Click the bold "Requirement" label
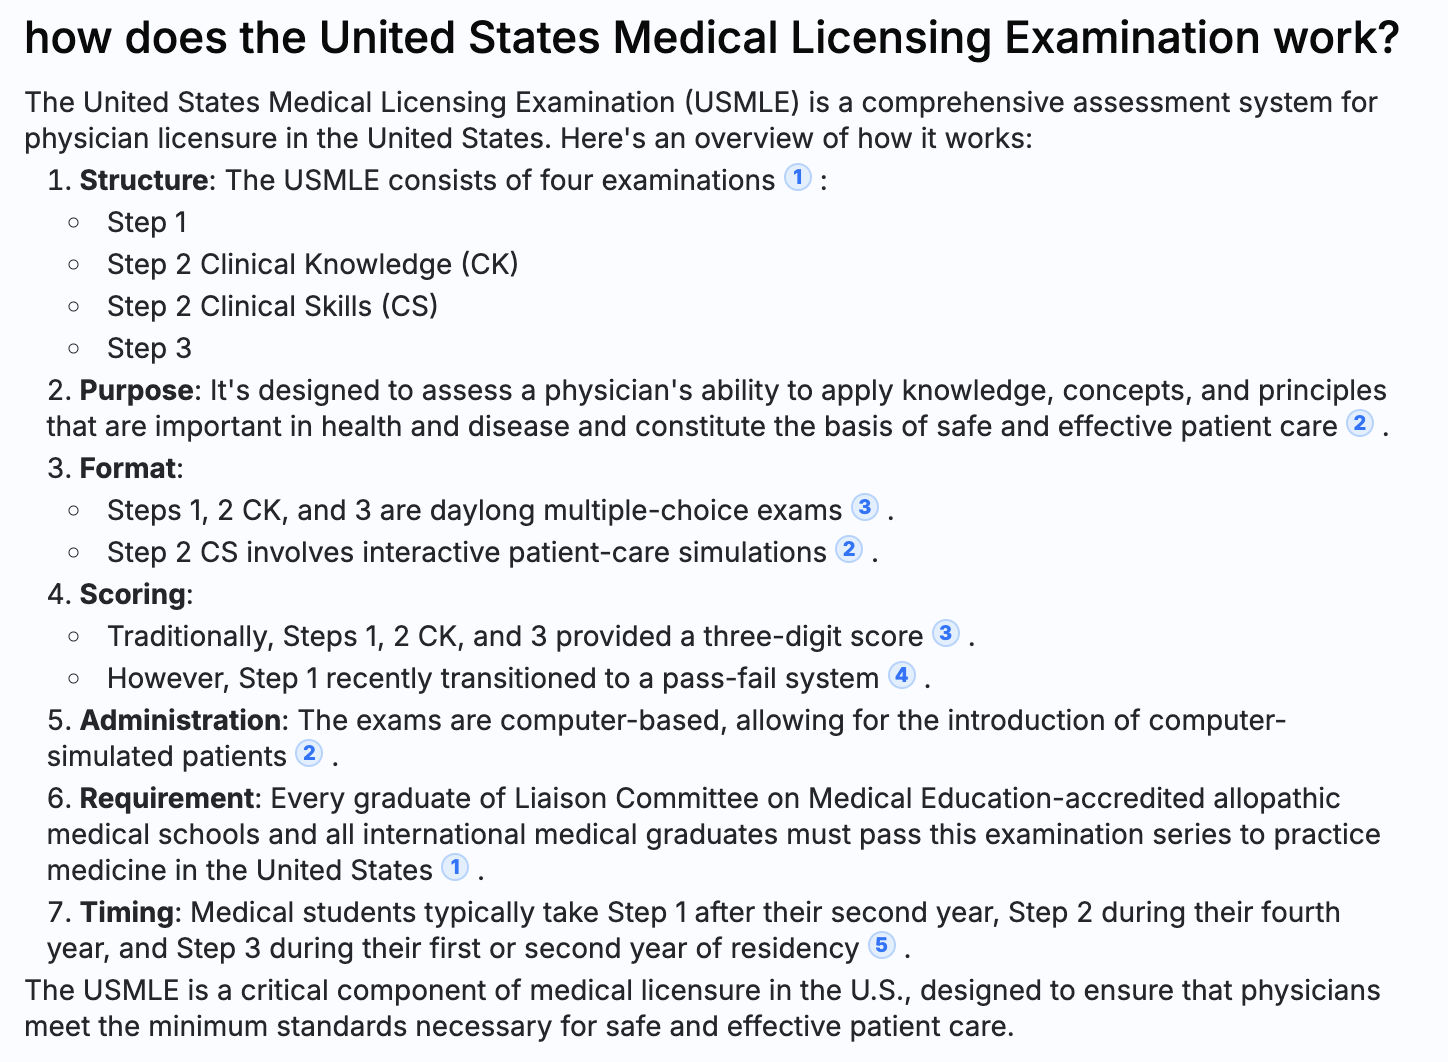 pyautogui.click(x=166, y=798)
